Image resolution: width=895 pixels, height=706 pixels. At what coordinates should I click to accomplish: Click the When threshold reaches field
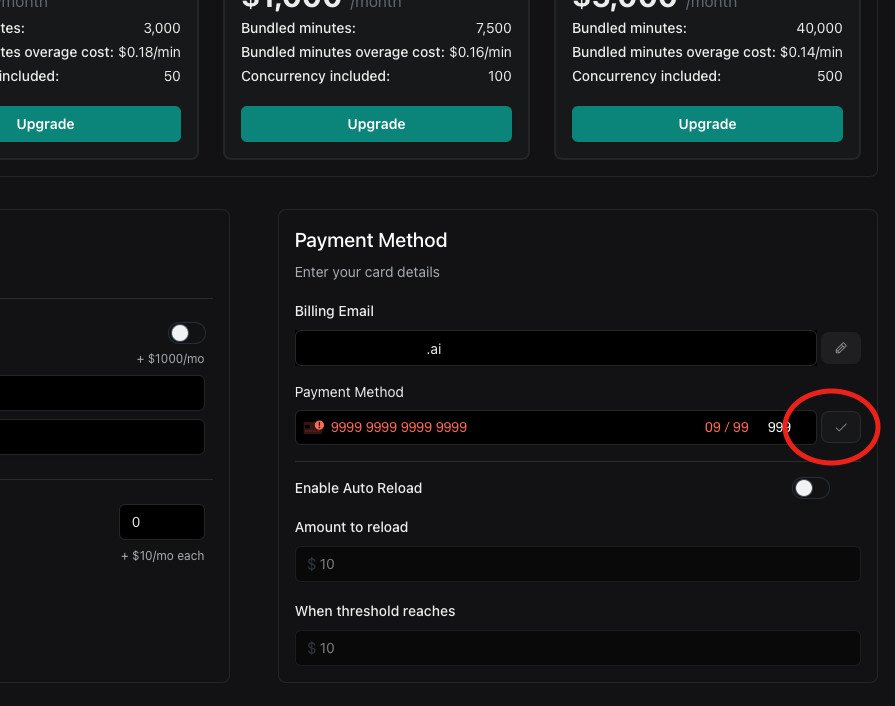(577, 648)
